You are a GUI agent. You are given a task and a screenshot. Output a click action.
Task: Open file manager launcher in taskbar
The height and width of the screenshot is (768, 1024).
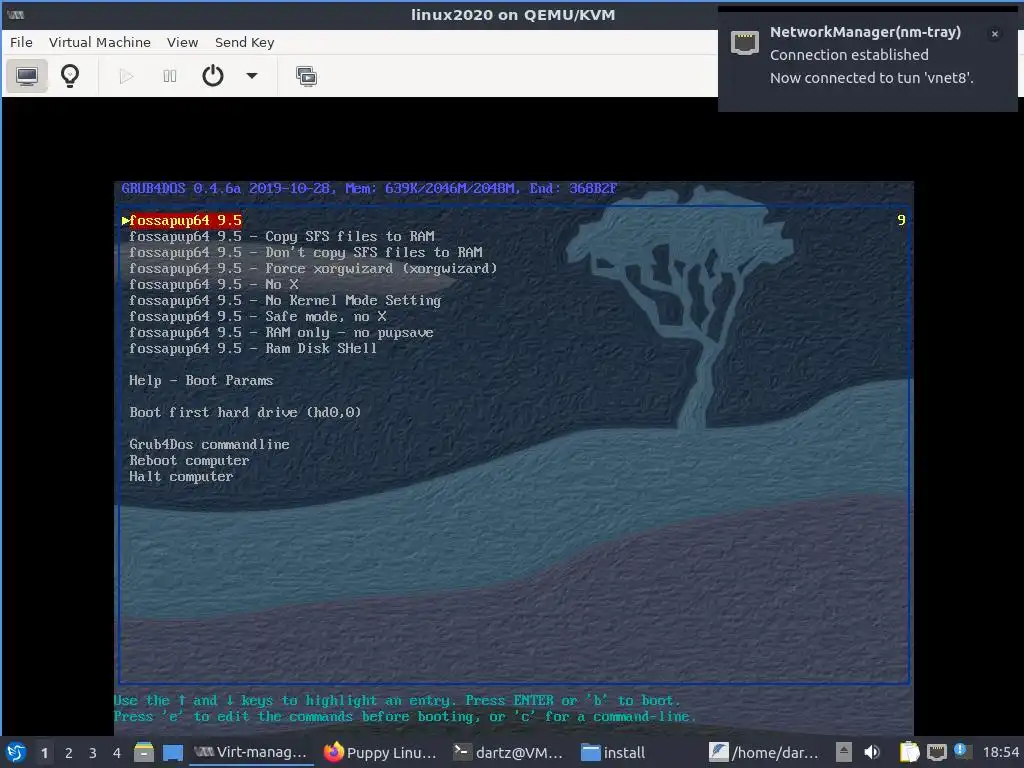pos(144,752)
